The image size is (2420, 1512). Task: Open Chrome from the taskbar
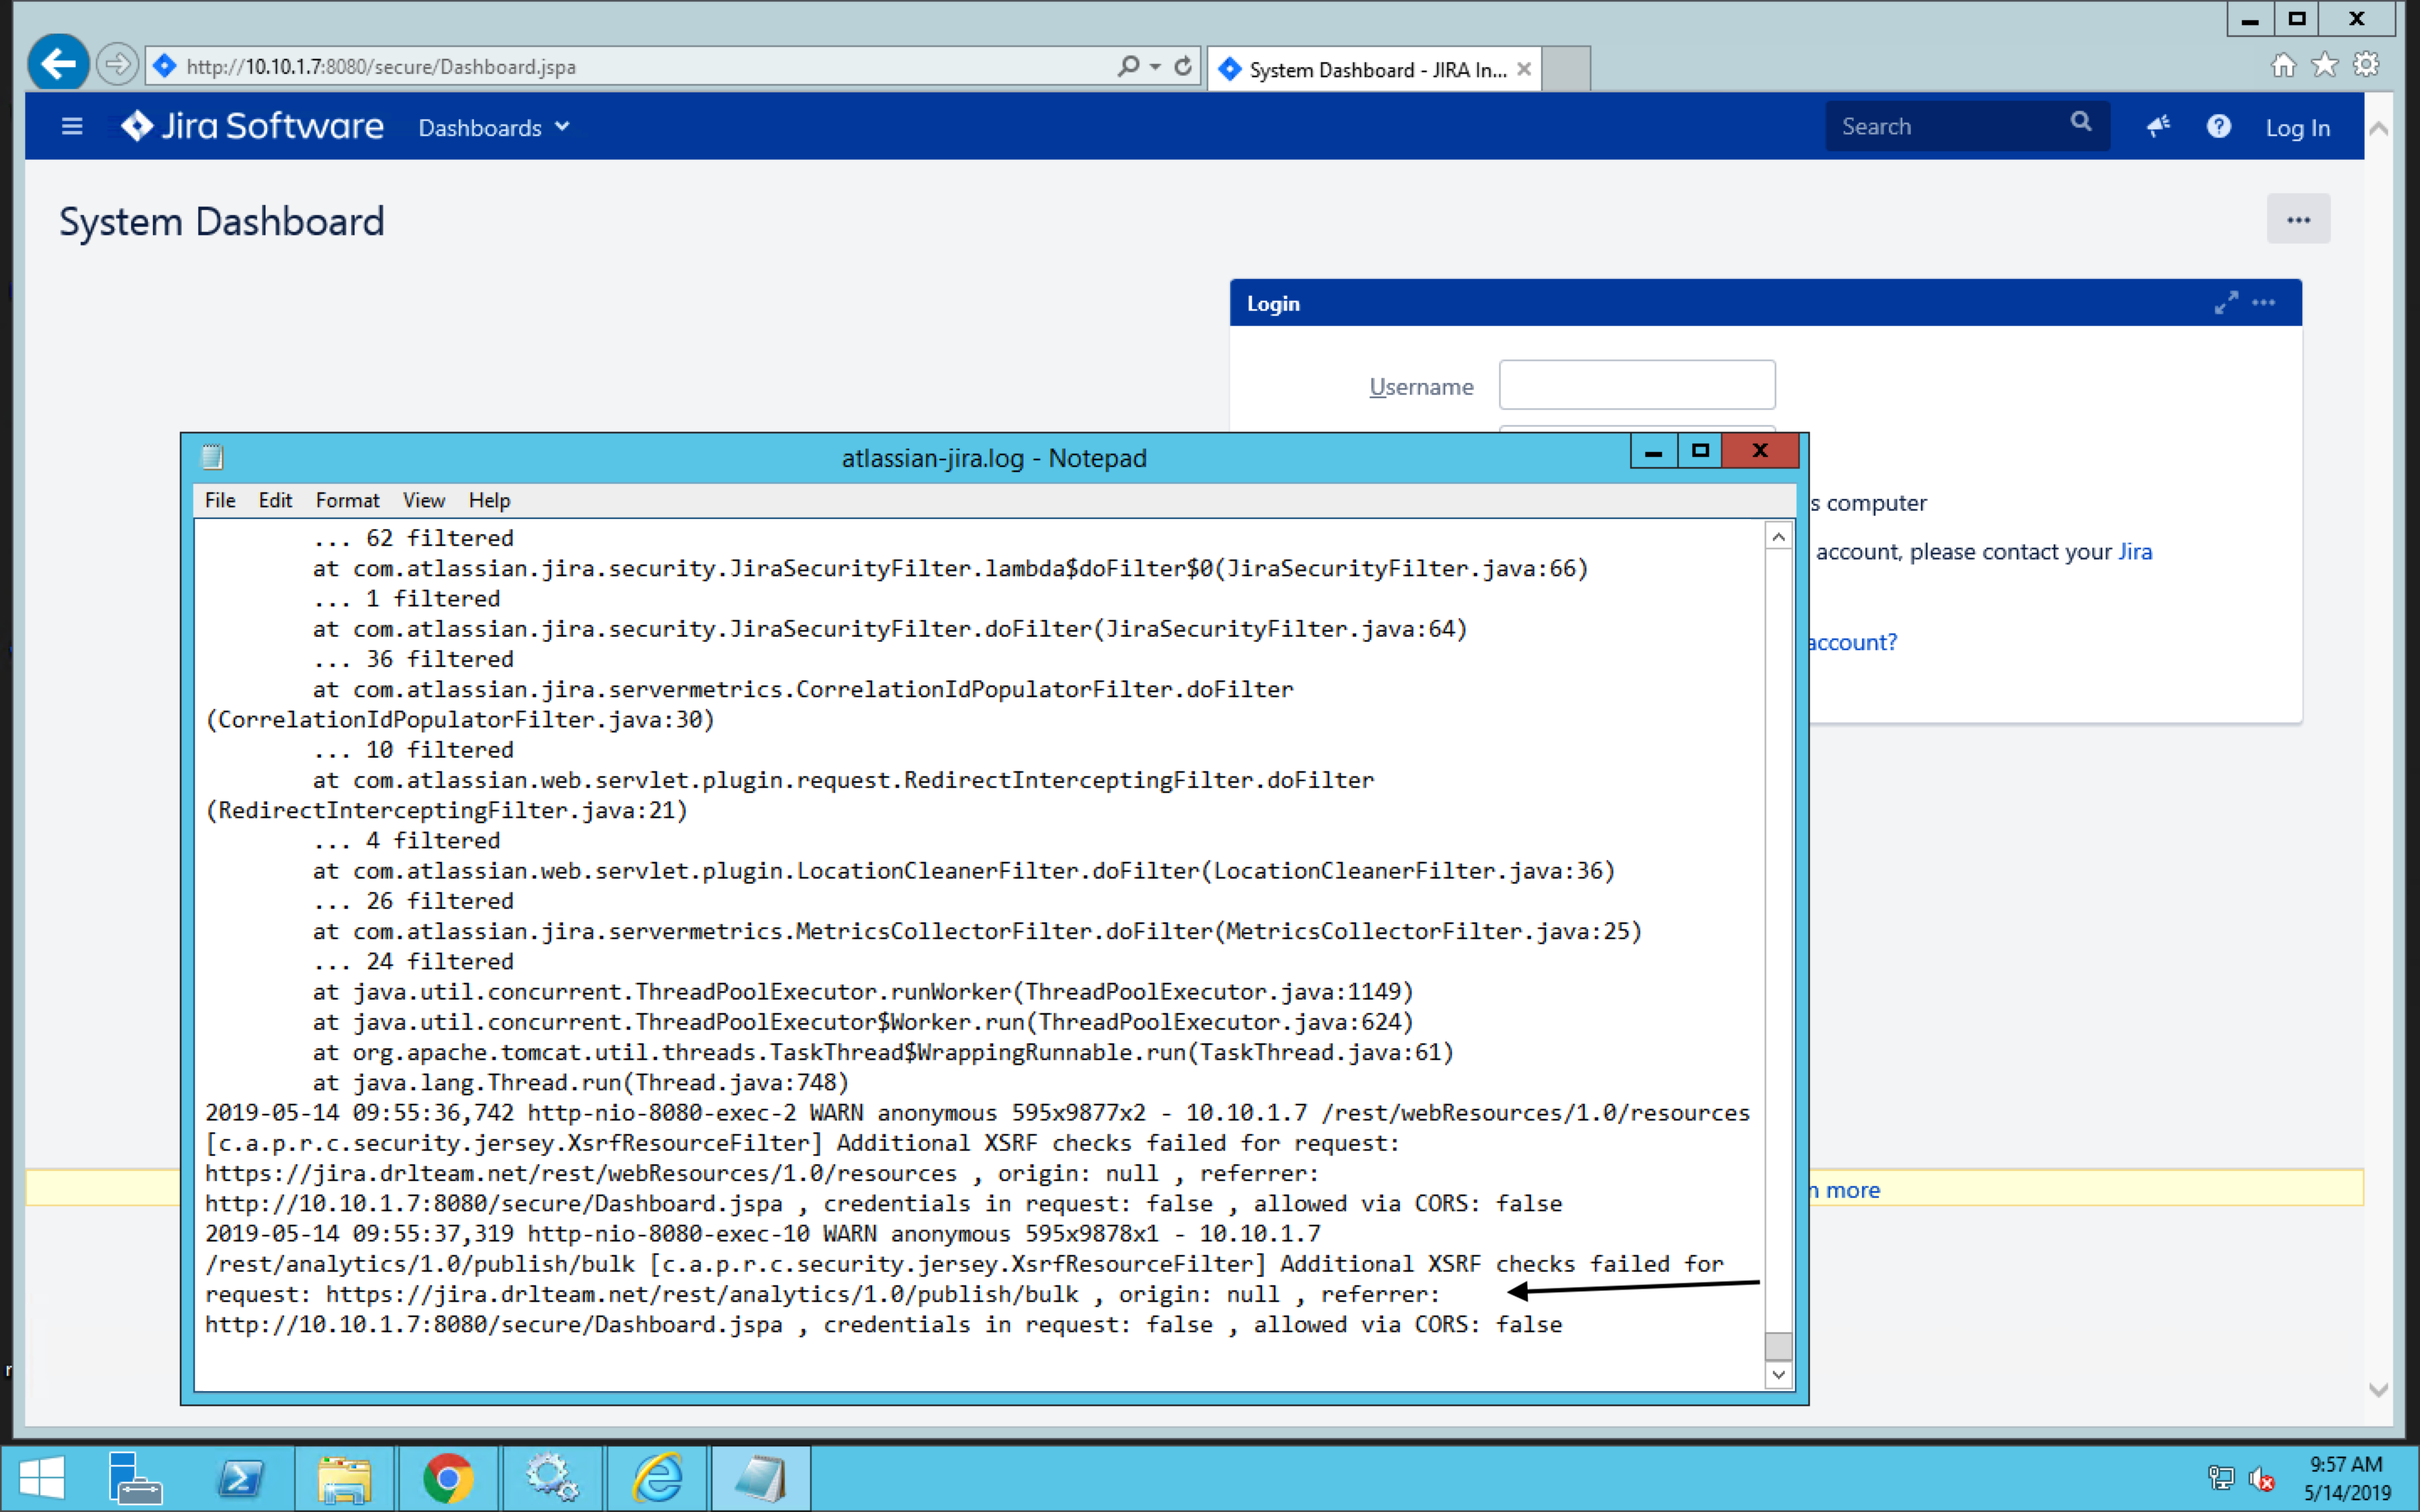pyautogui.click(x=448, y=1478)
